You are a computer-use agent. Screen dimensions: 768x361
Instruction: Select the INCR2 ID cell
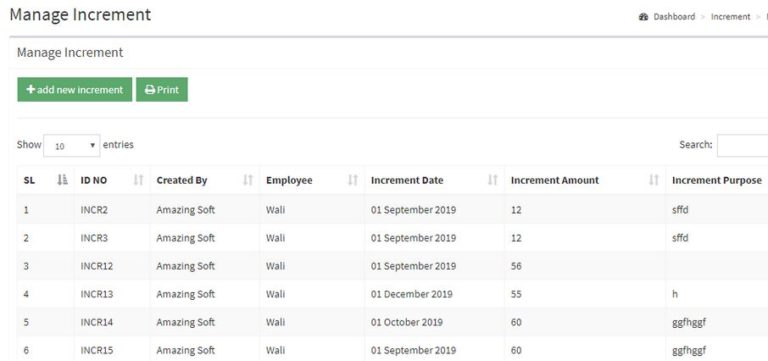pos(112,210)
